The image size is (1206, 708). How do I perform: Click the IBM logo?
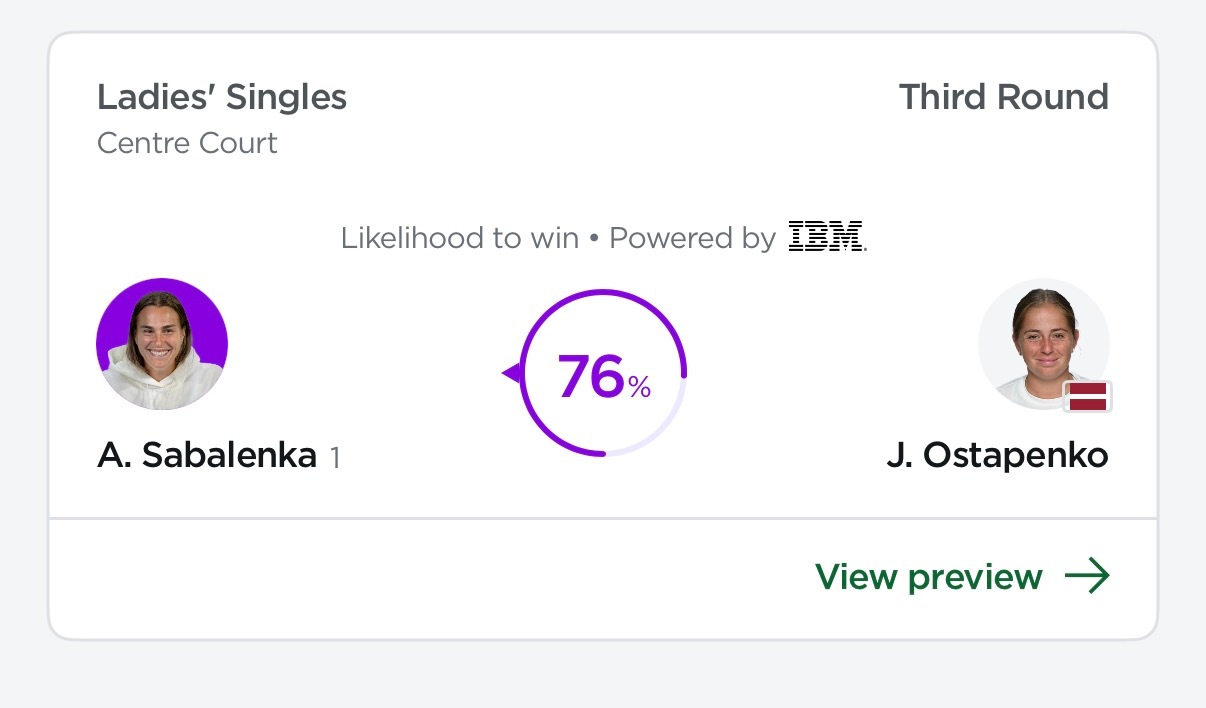[x=826, y=237]
